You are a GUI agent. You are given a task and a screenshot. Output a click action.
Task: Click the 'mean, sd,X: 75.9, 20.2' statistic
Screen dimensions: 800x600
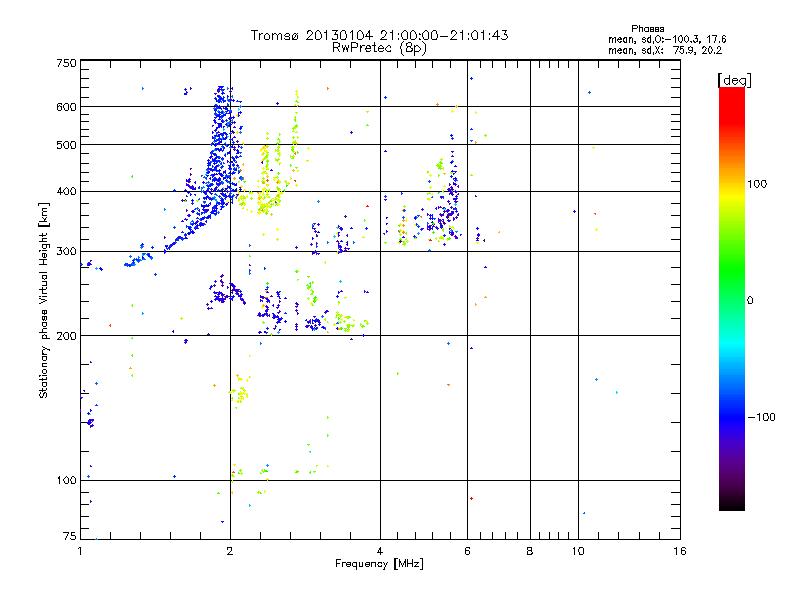tap(665, 50)
